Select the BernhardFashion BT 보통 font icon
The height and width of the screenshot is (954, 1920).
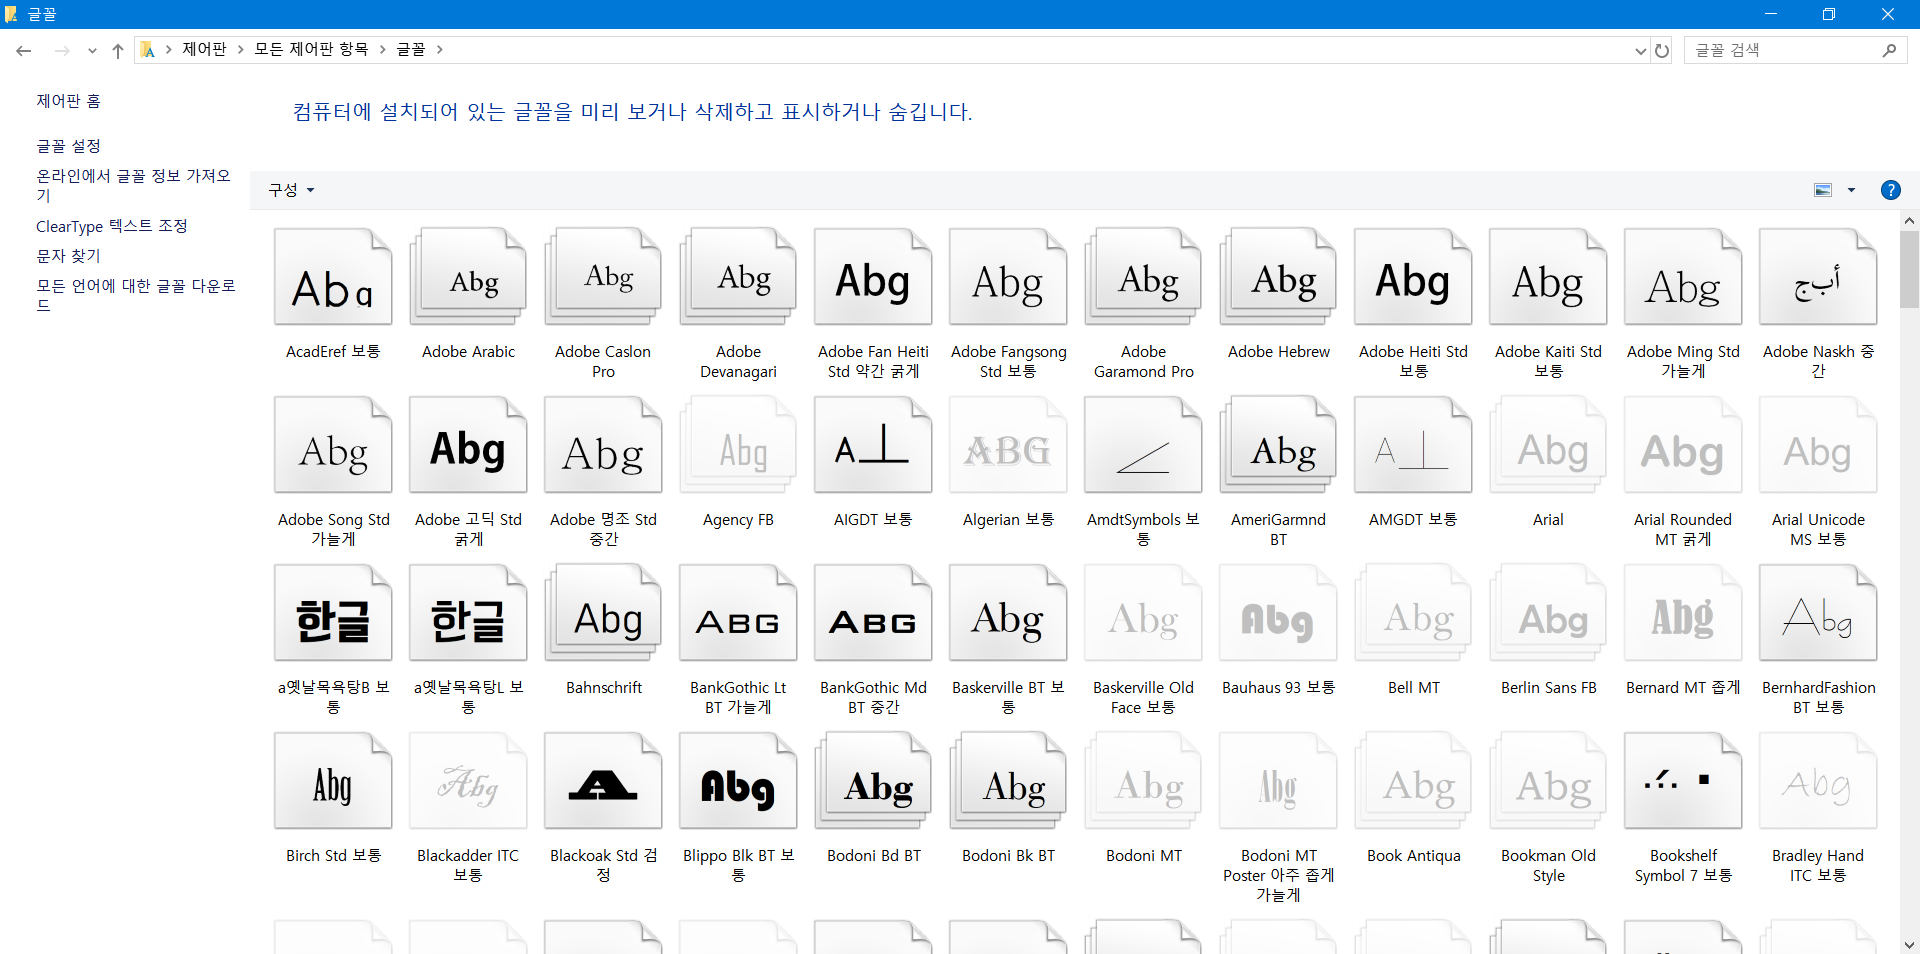1818,613
